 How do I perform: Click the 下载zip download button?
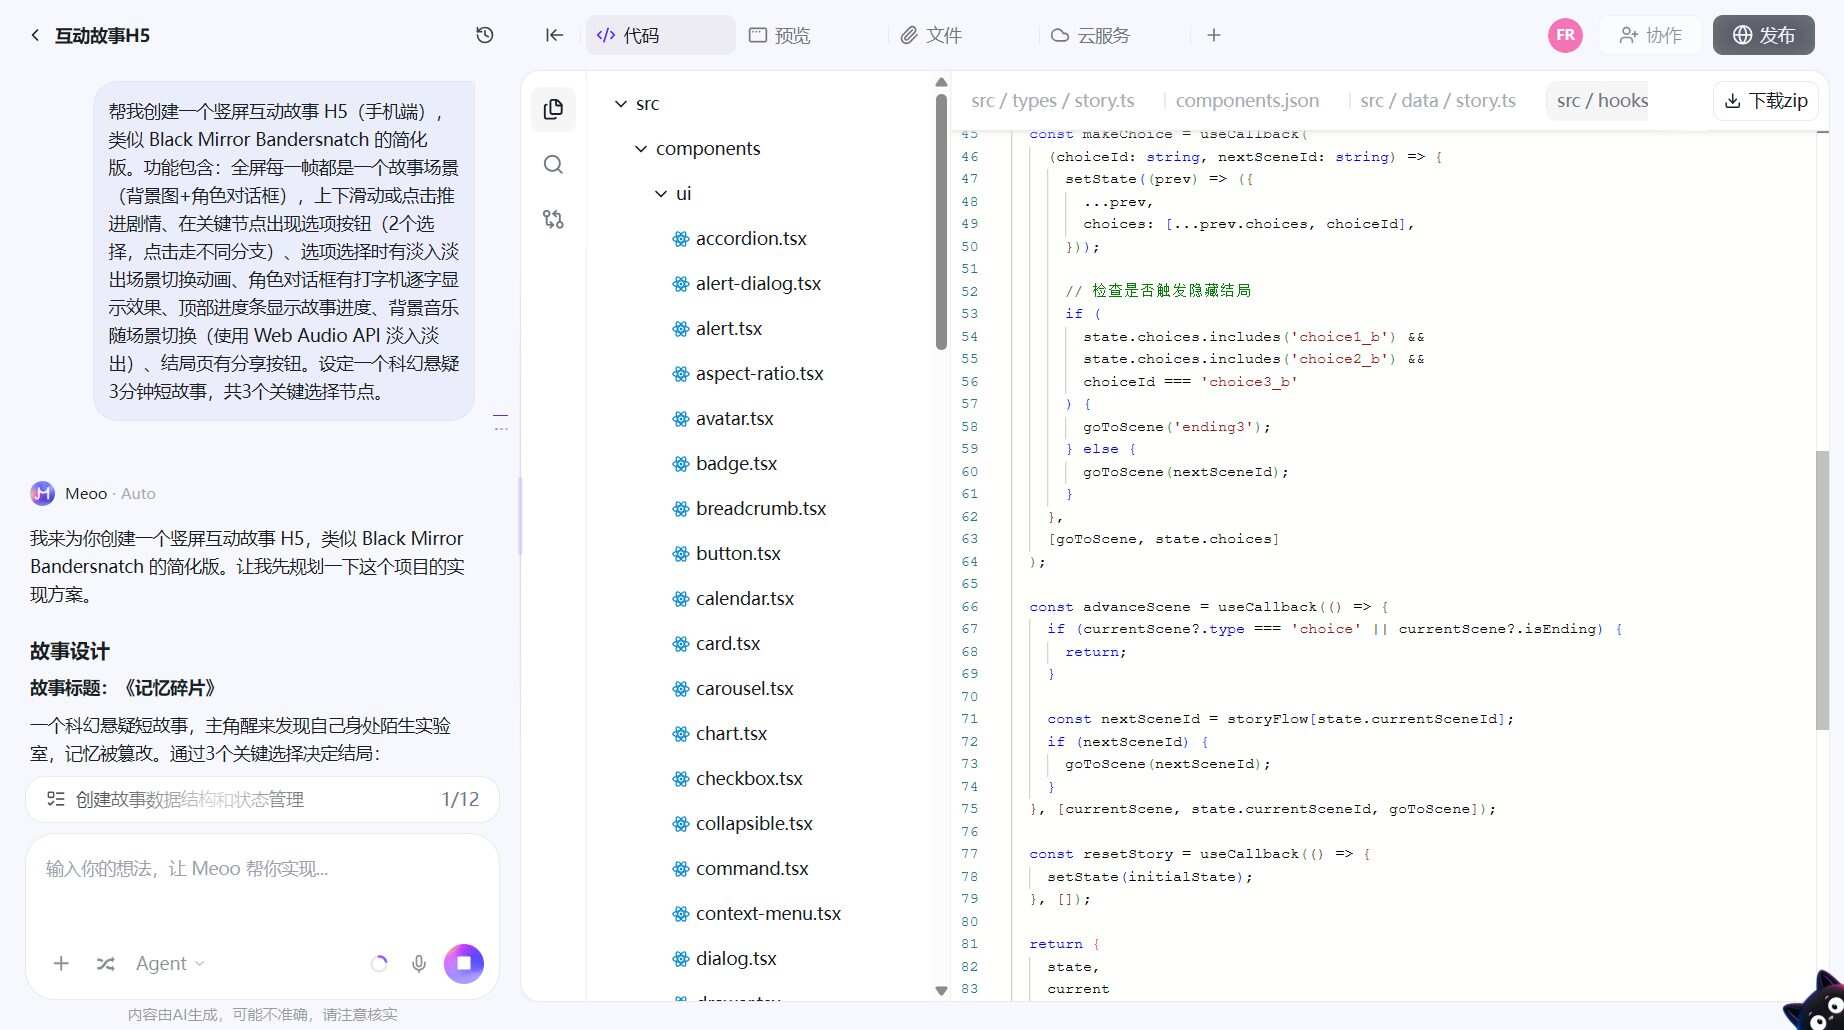[1766, 100]
